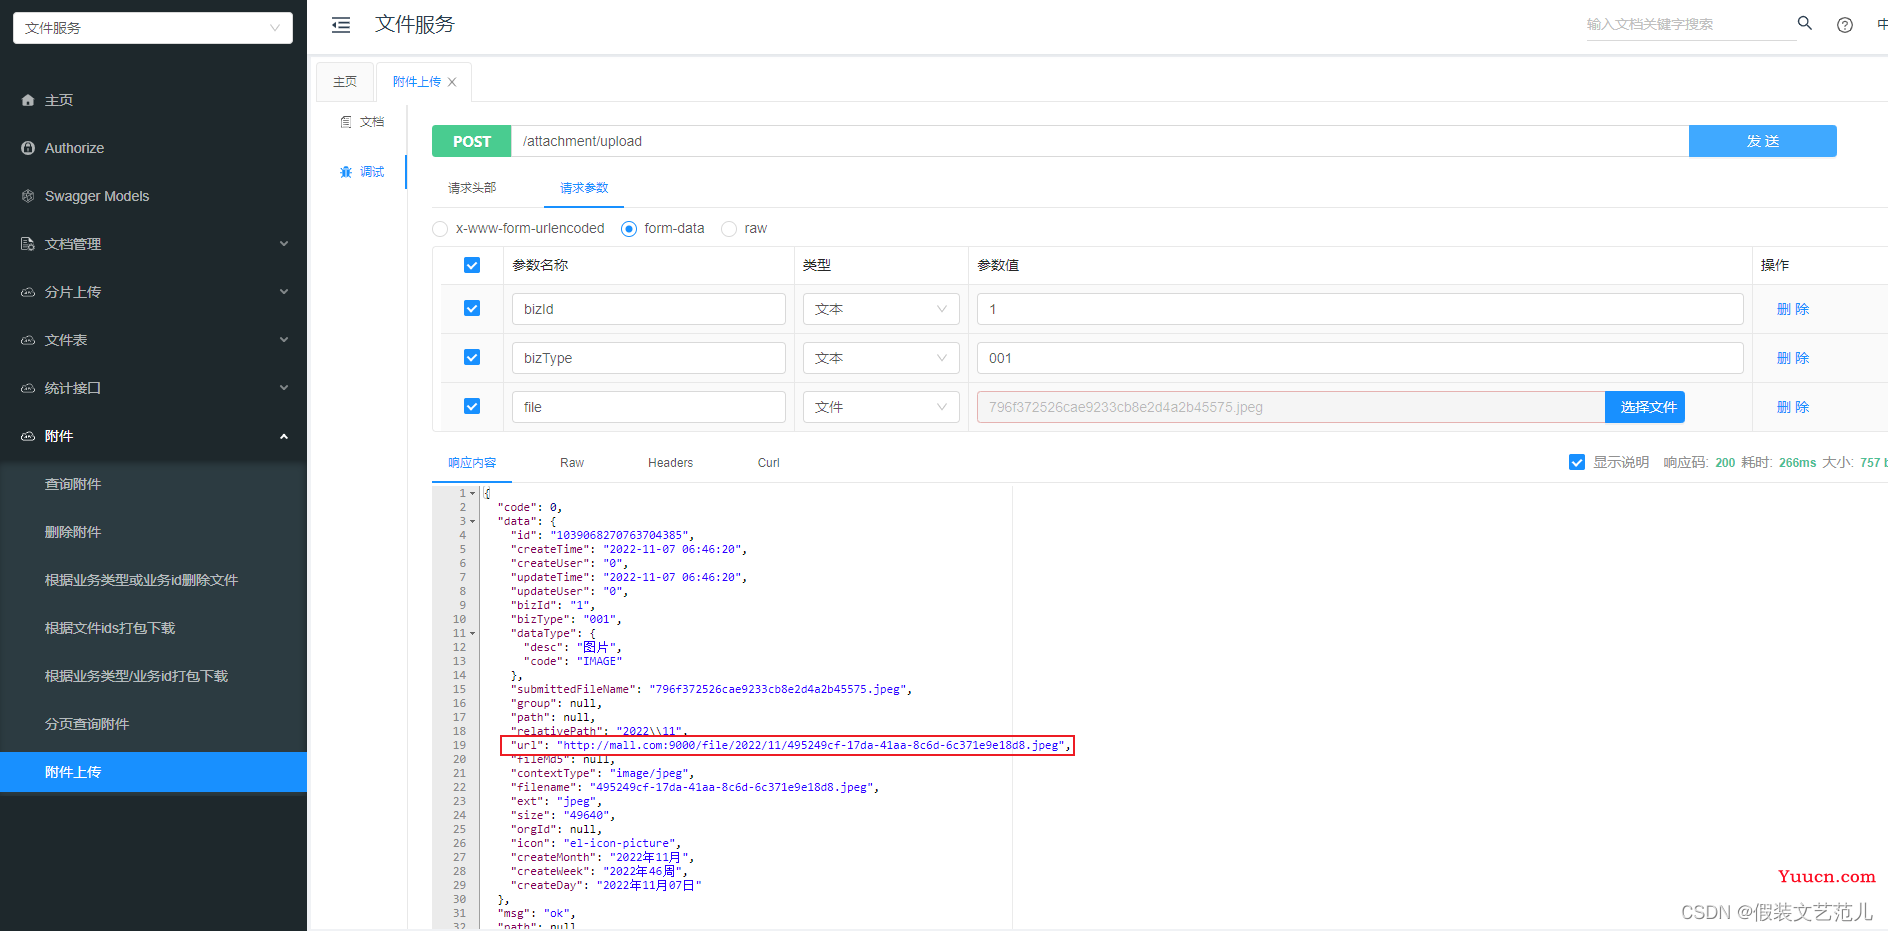The height and width of the screenshot is (931, 1888).
Task: Open the Raw response tab
Action: point(572,463)
